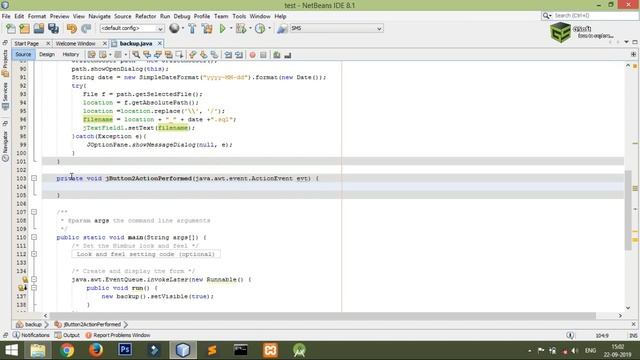Click the Save All toolbar icon
This screenshot has height=360, width=640.
point(53,29)
